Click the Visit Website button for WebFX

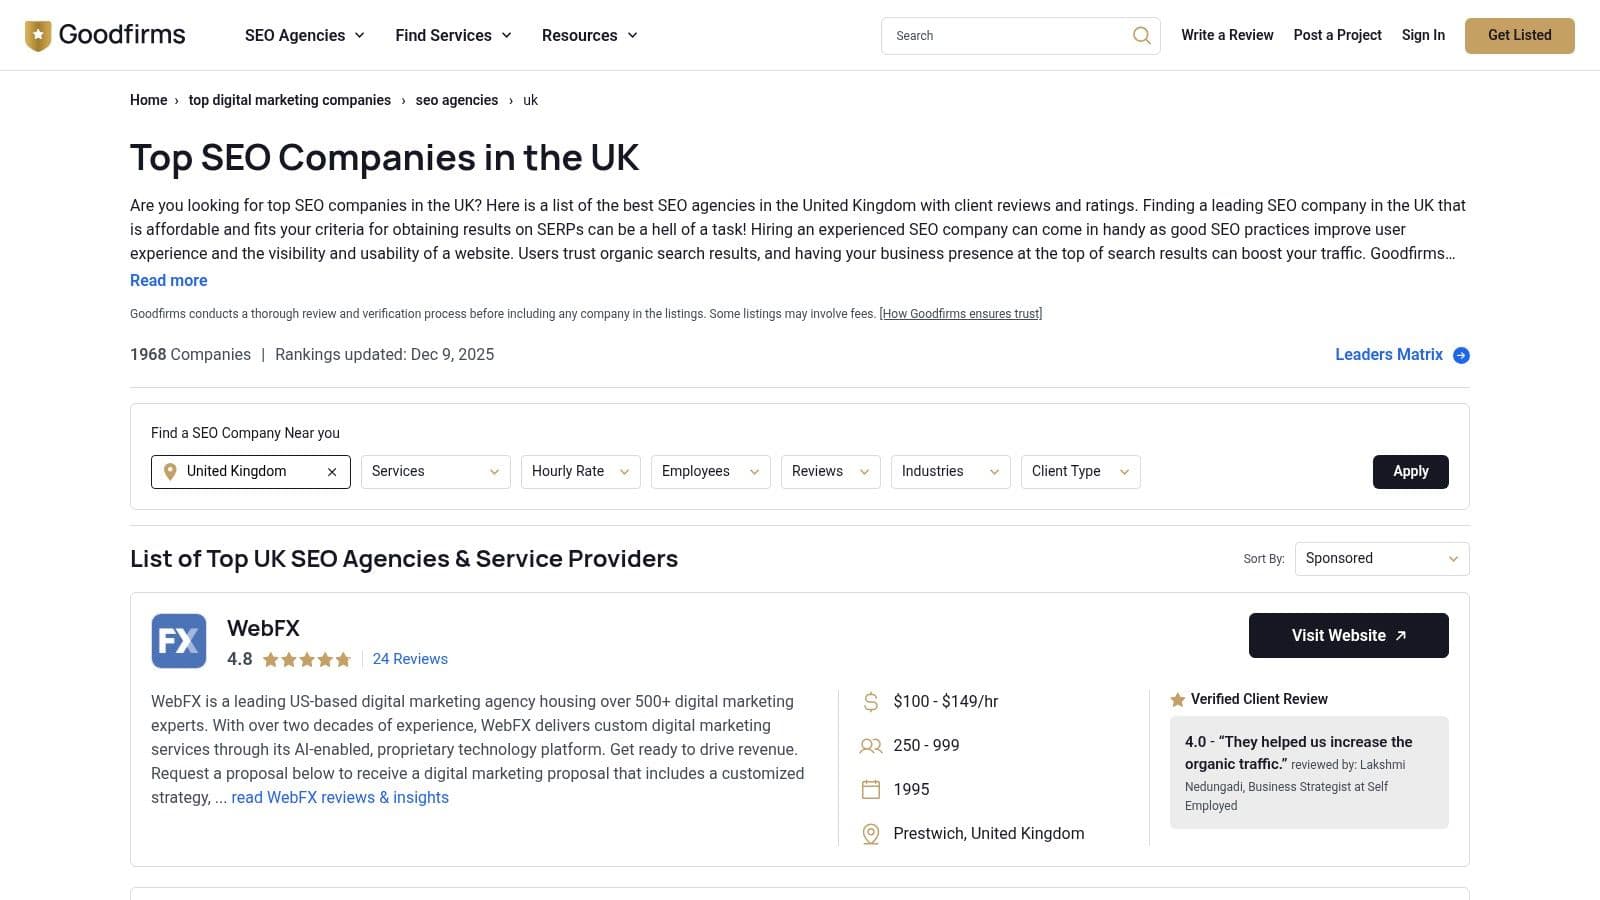(1348, 636)
